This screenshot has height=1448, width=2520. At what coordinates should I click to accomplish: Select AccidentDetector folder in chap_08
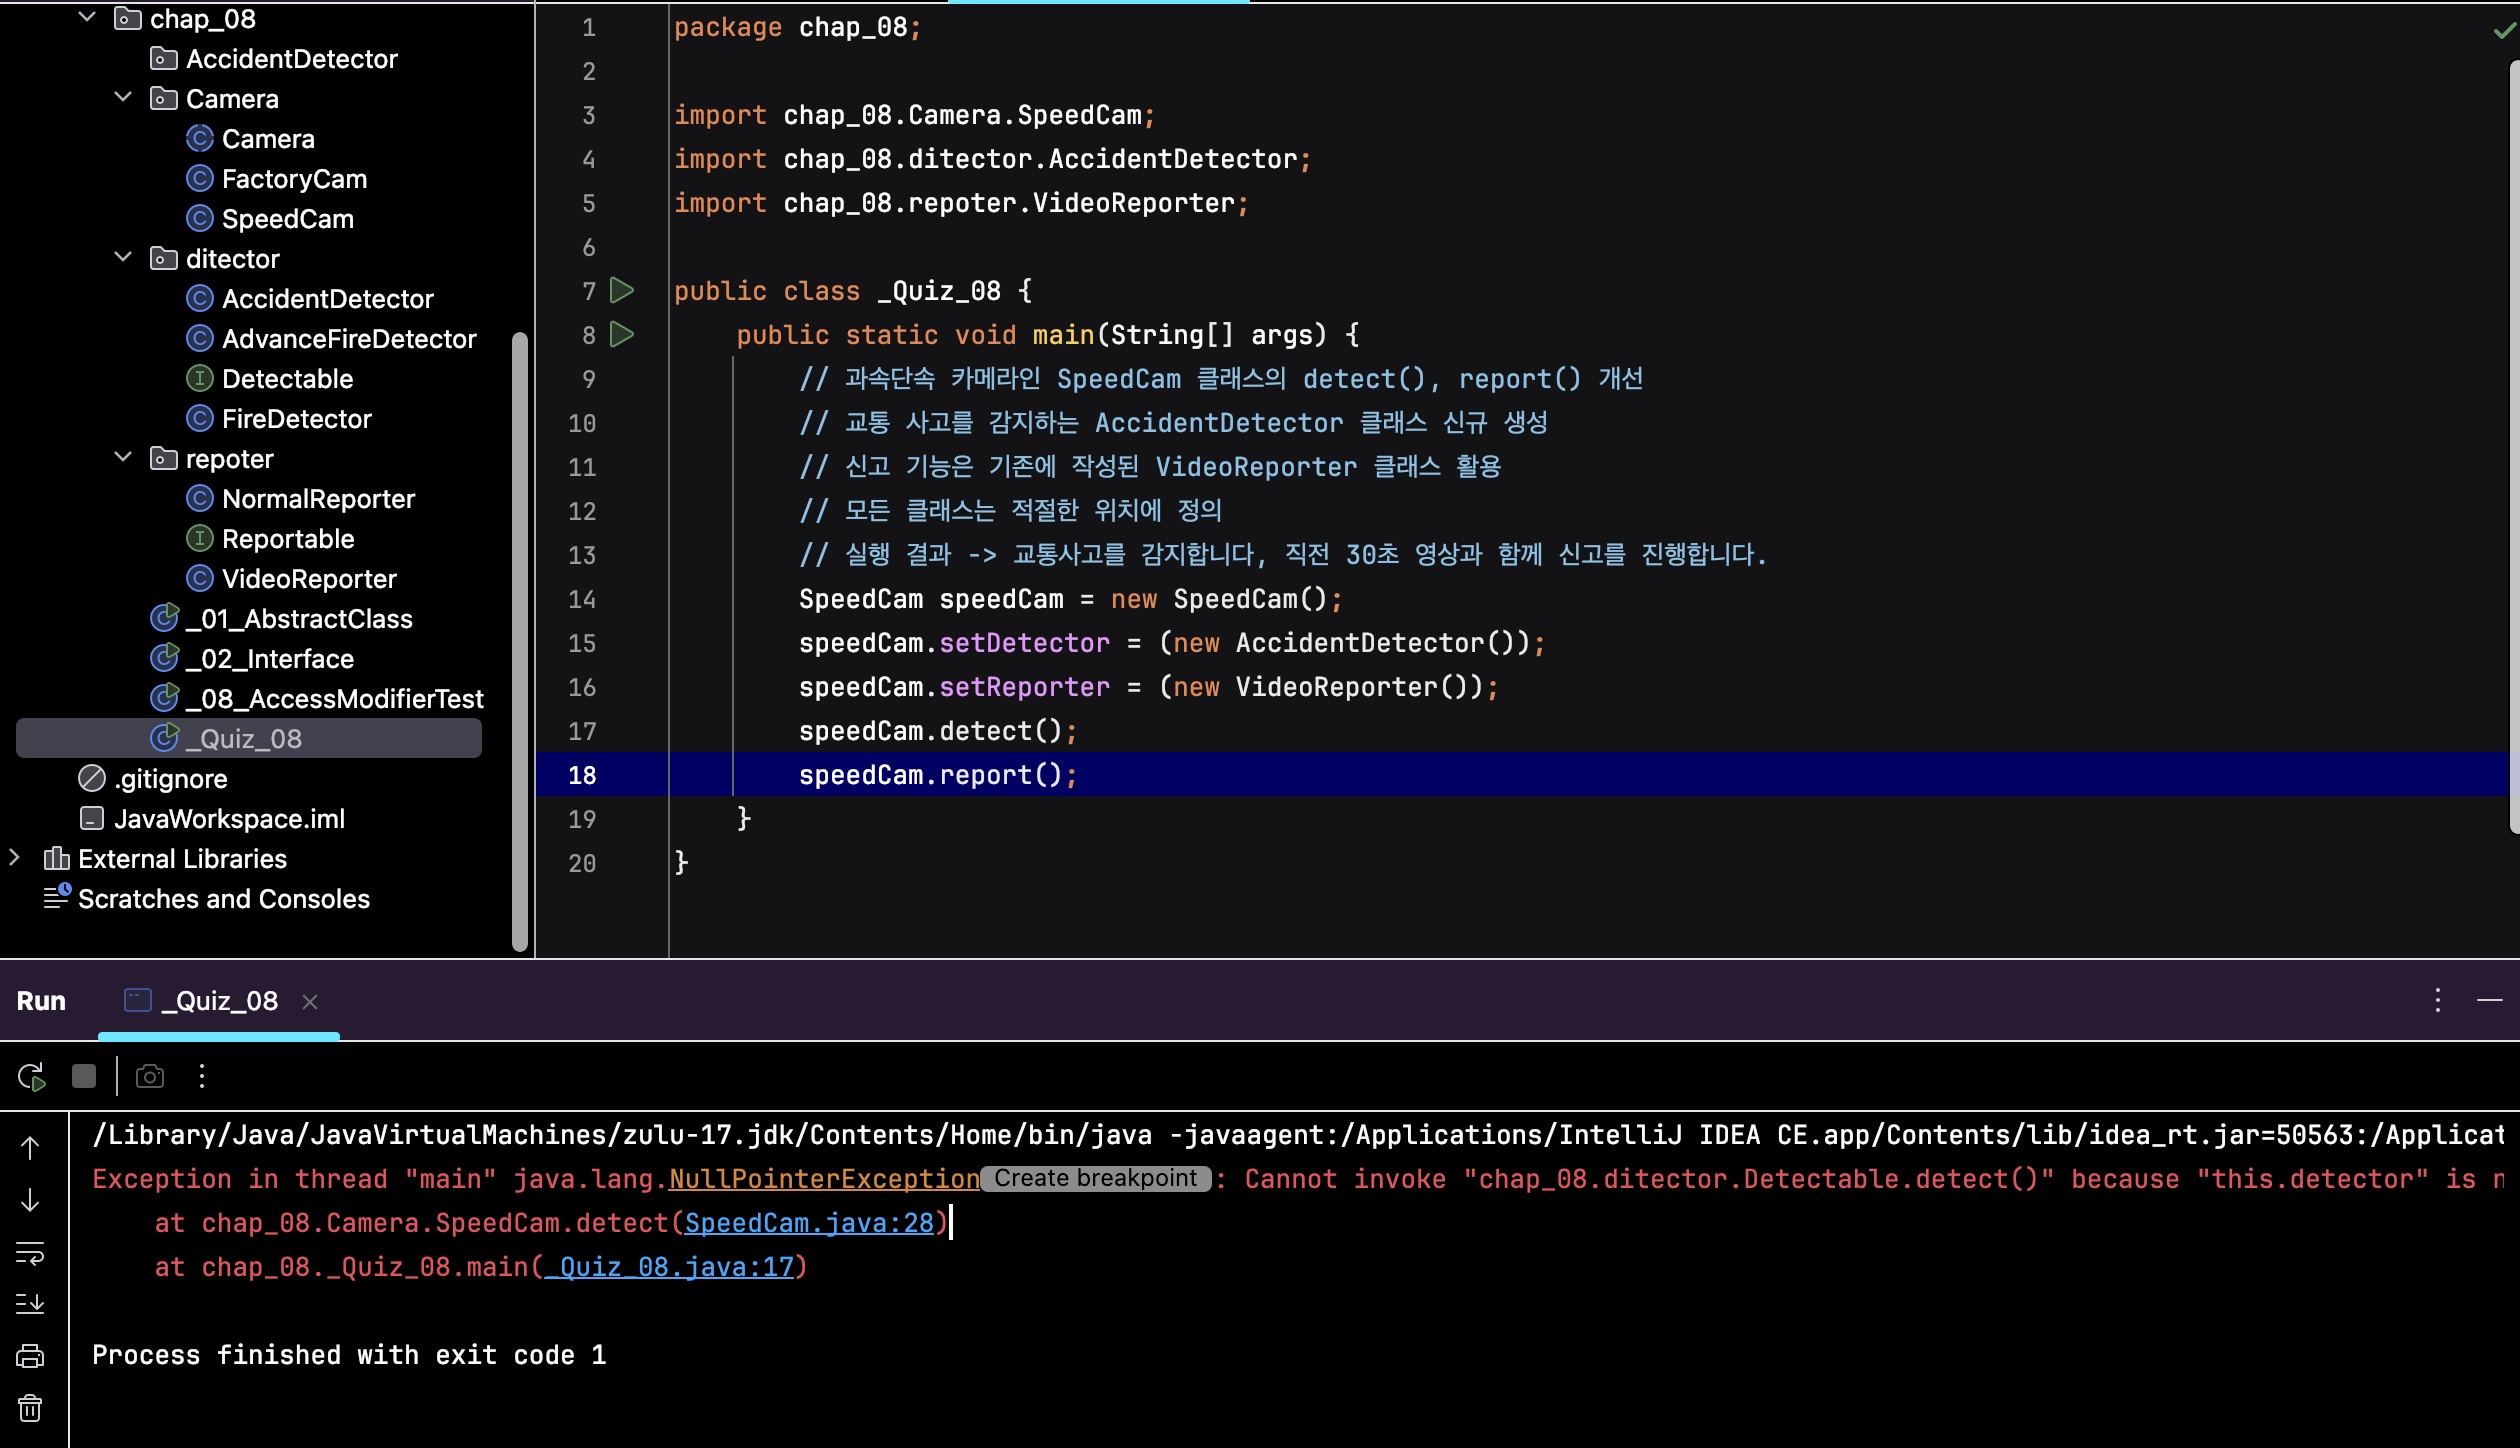point(273,59)
